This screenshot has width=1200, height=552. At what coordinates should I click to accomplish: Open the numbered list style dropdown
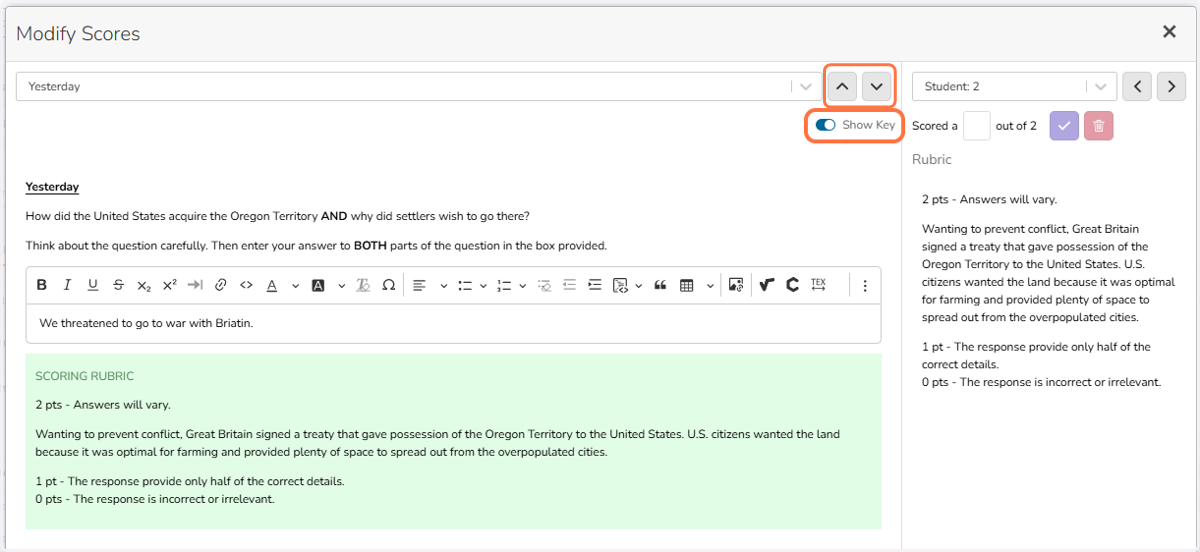[x=525, y=285]
